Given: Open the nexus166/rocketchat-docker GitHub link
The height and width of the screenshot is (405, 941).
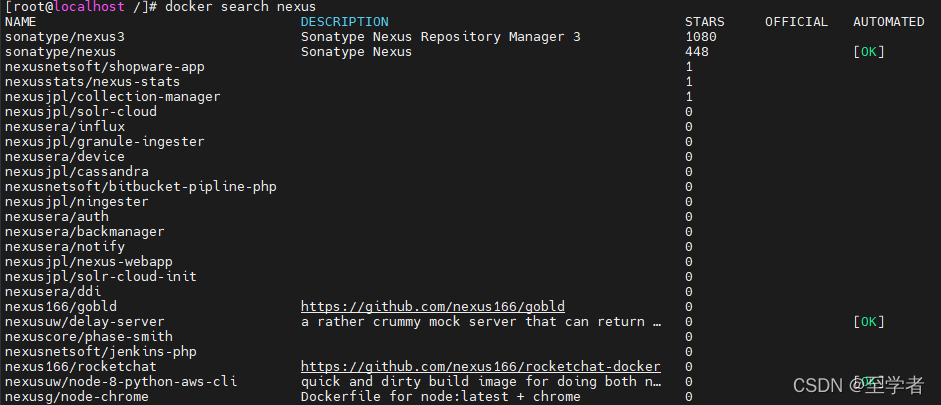Looking at the screenshot, I should pyautogui.click(x=481, y=367).
